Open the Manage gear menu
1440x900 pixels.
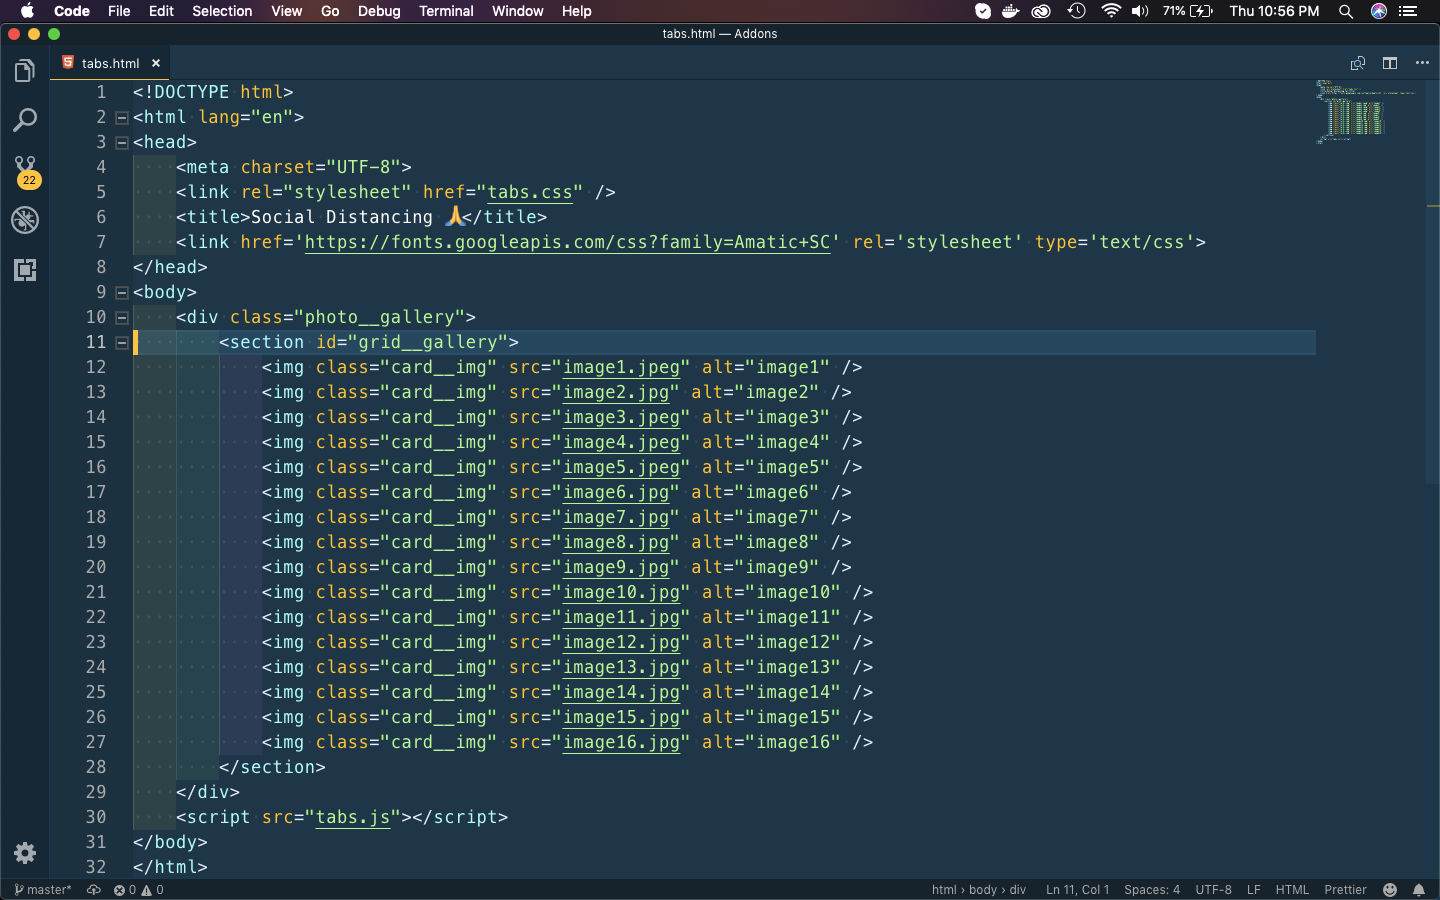pyautogui.click(x=25, y=852)
